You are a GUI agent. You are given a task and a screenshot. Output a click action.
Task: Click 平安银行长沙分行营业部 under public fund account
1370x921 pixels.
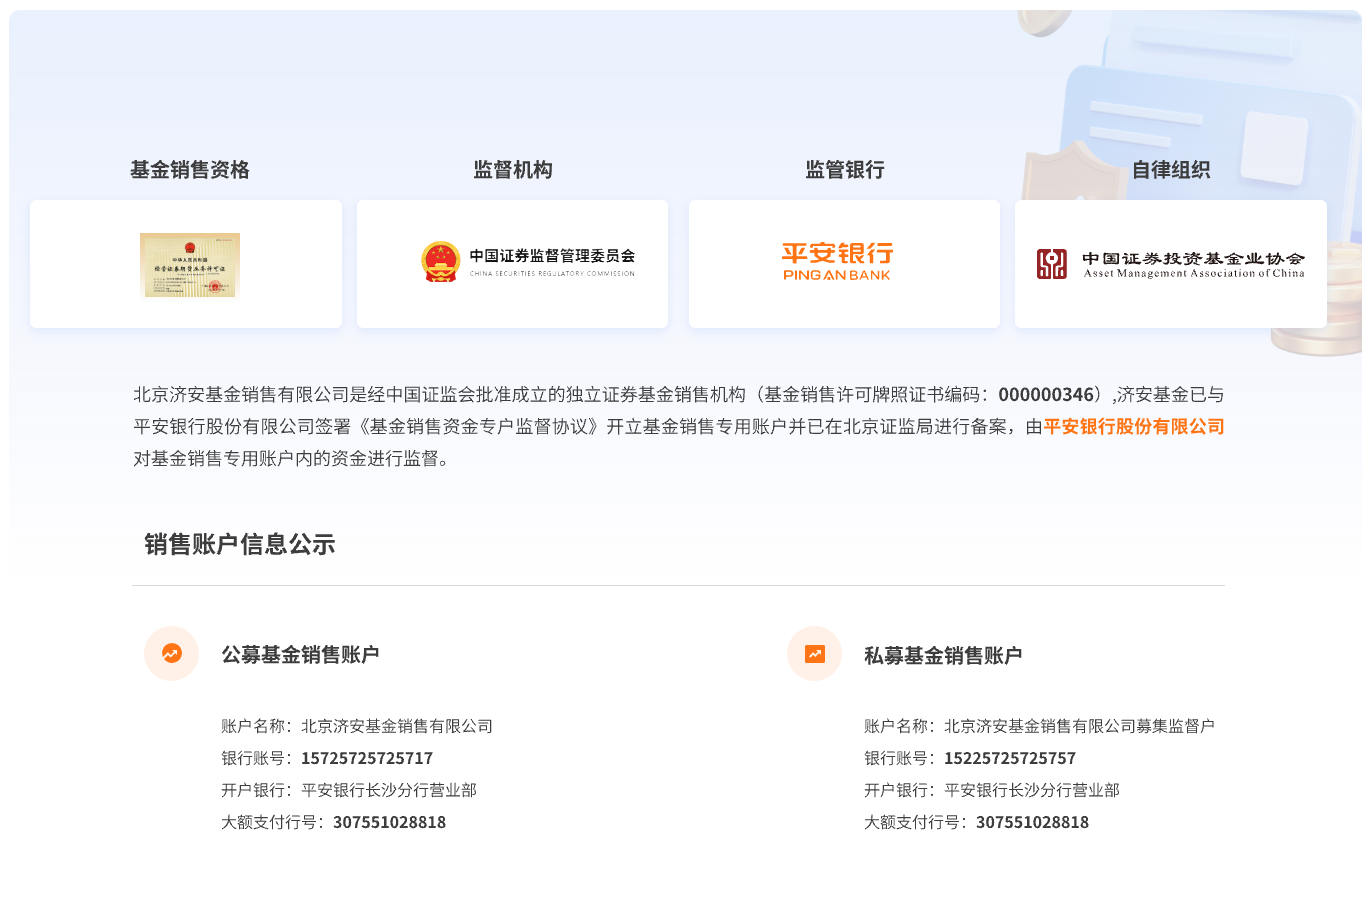(x=389, y=790)
